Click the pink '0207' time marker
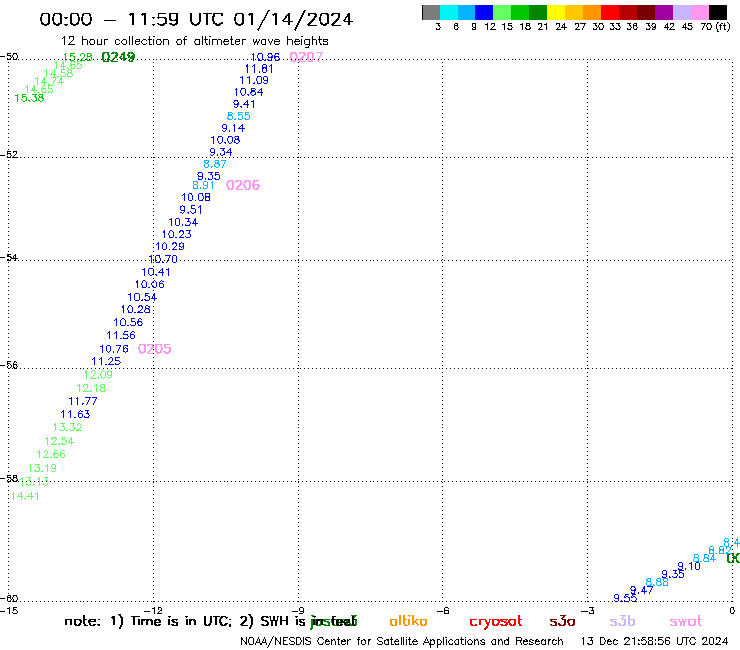Screen dimensions: 740x650 [306, 57]
